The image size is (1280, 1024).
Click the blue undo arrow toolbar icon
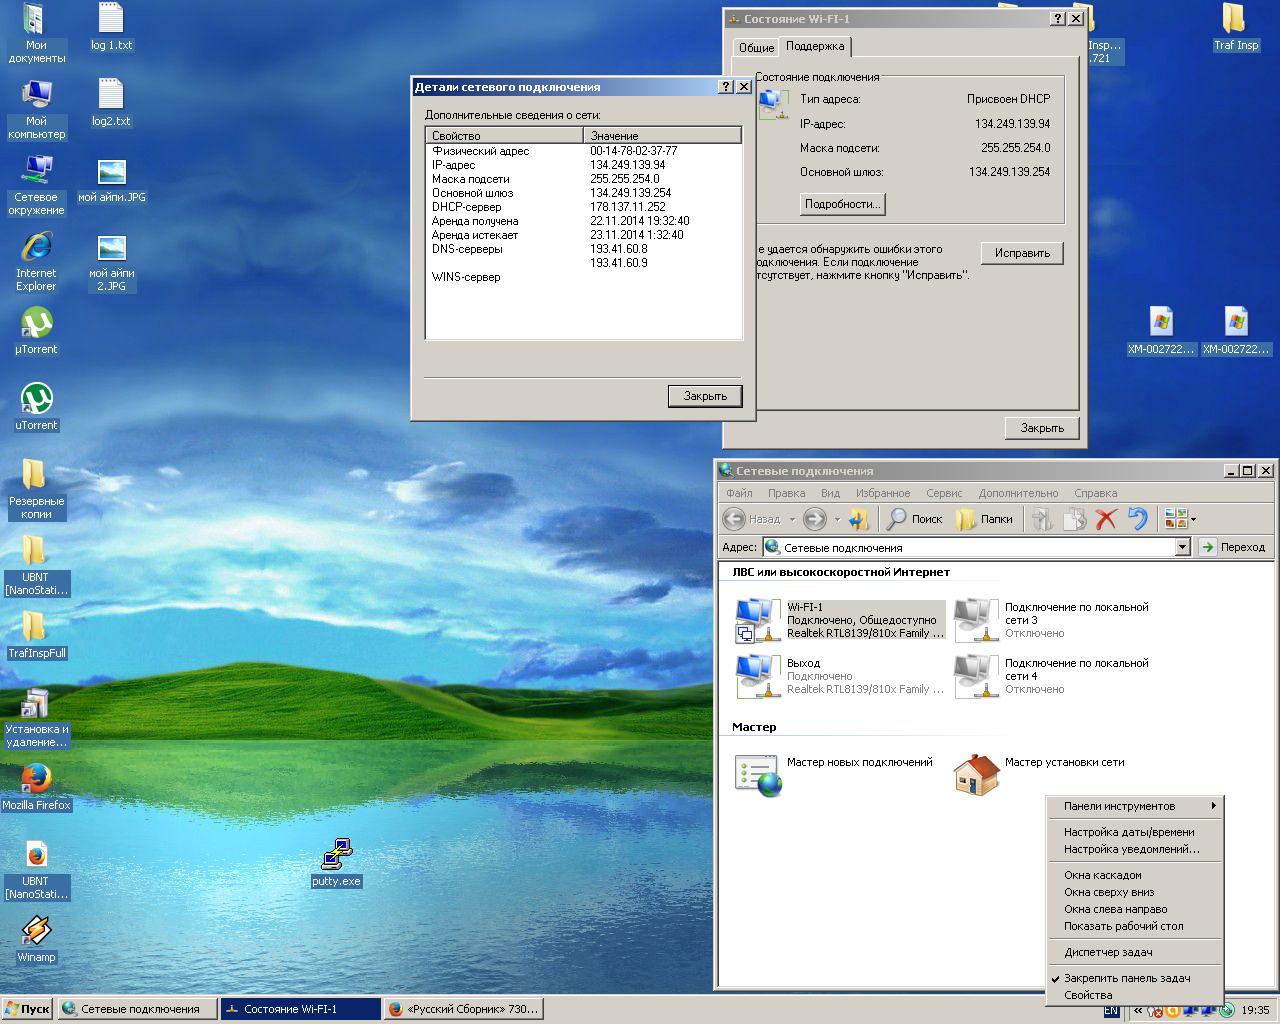[1137, 519]
